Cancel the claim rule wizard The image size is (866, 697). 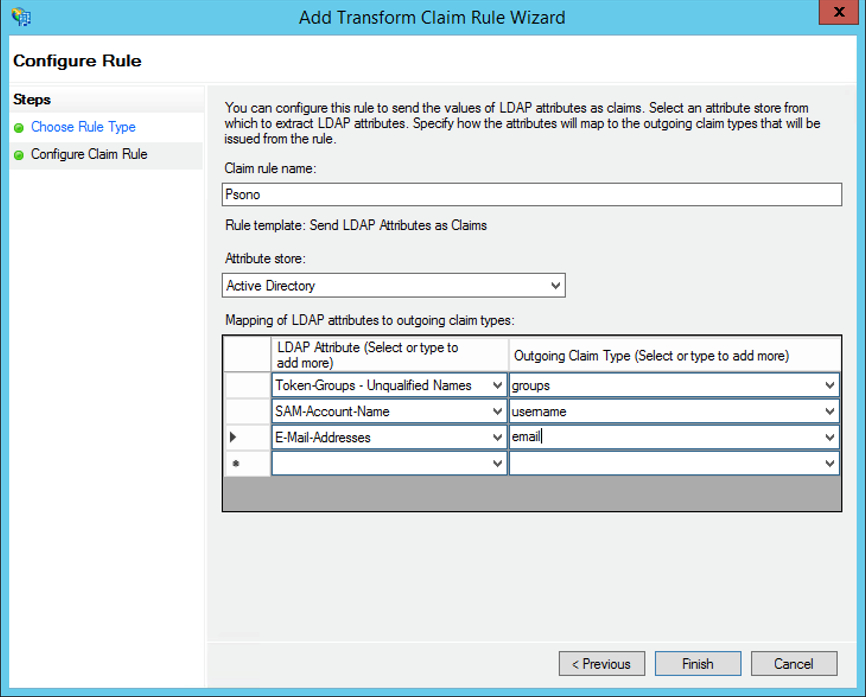point(794,663)
